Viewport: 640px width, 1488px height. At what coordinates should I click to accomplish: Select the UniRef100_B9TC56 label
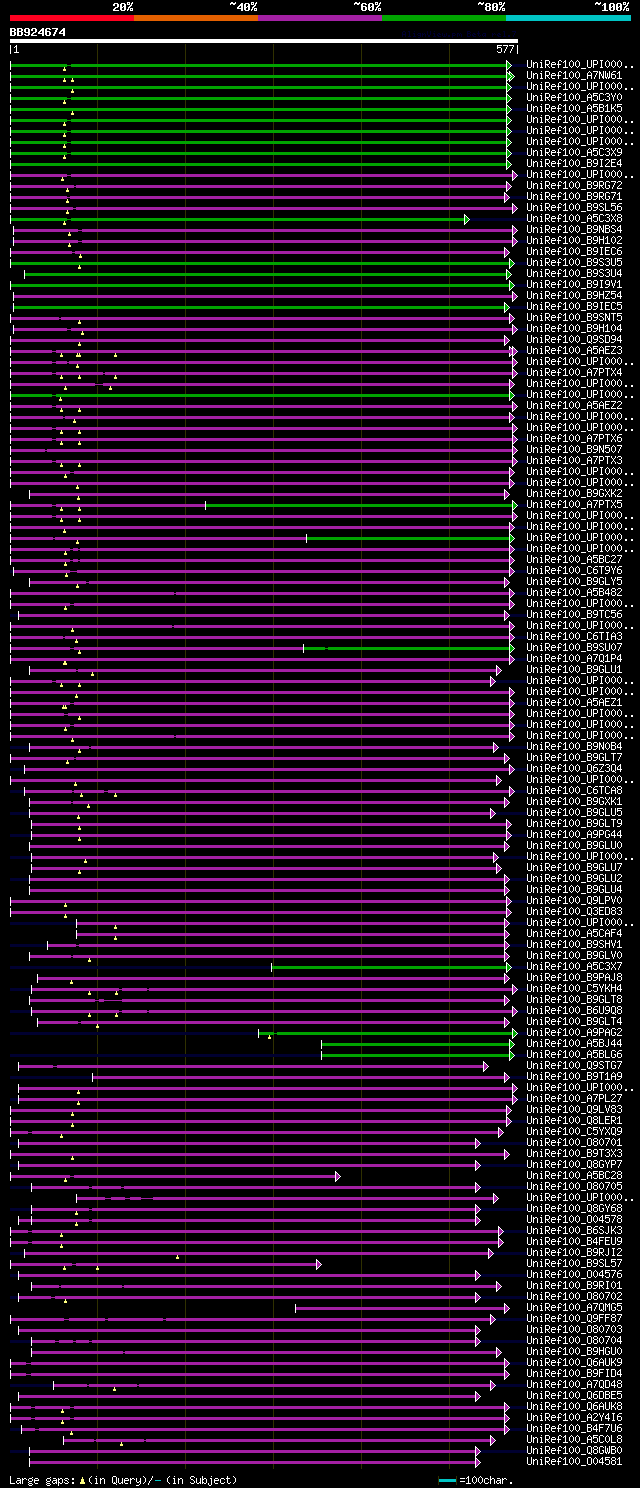coord(574,615)
